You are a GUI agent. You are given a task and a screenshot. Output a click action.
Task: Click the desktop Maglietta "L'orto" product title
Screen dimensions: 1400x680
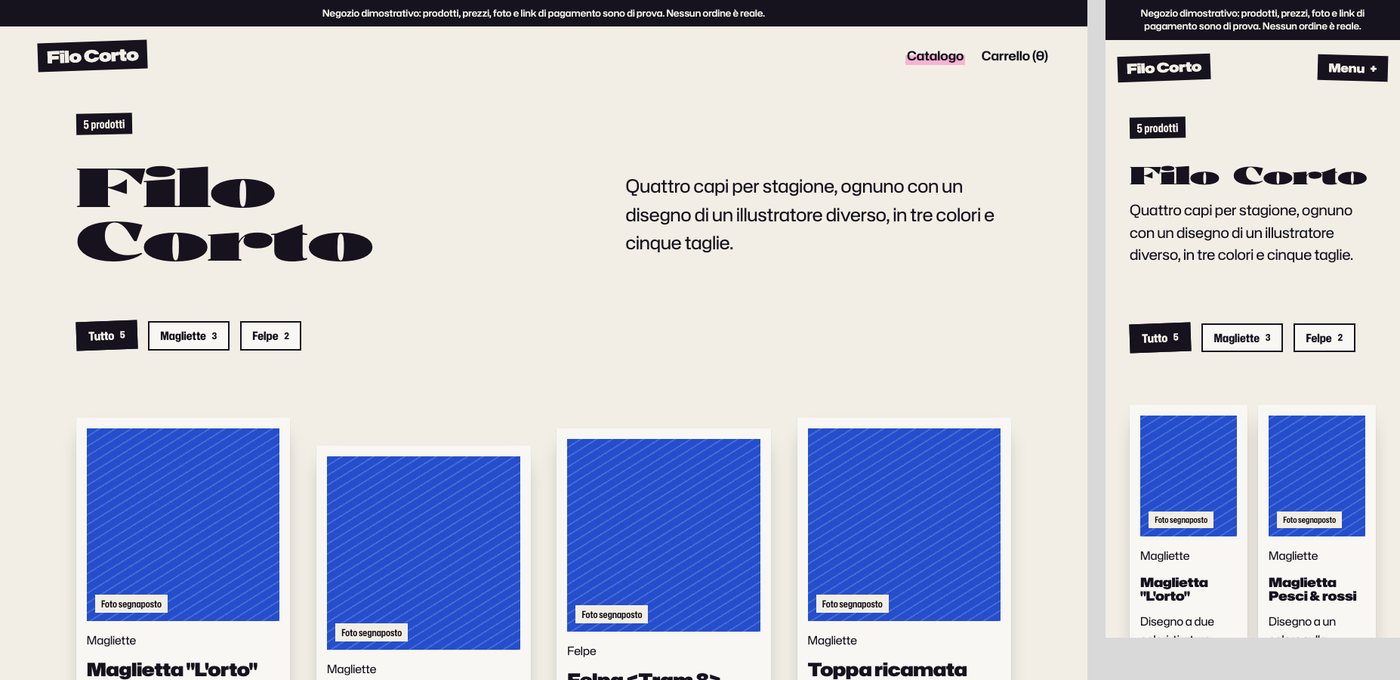172,669
